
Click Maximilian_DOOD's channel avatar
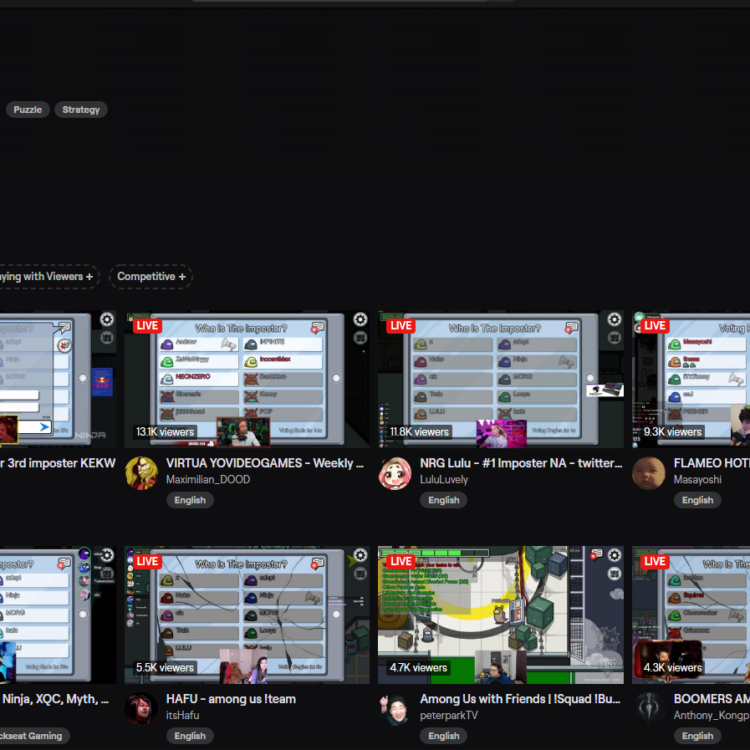pyautogui.click(x=141, y=473)
